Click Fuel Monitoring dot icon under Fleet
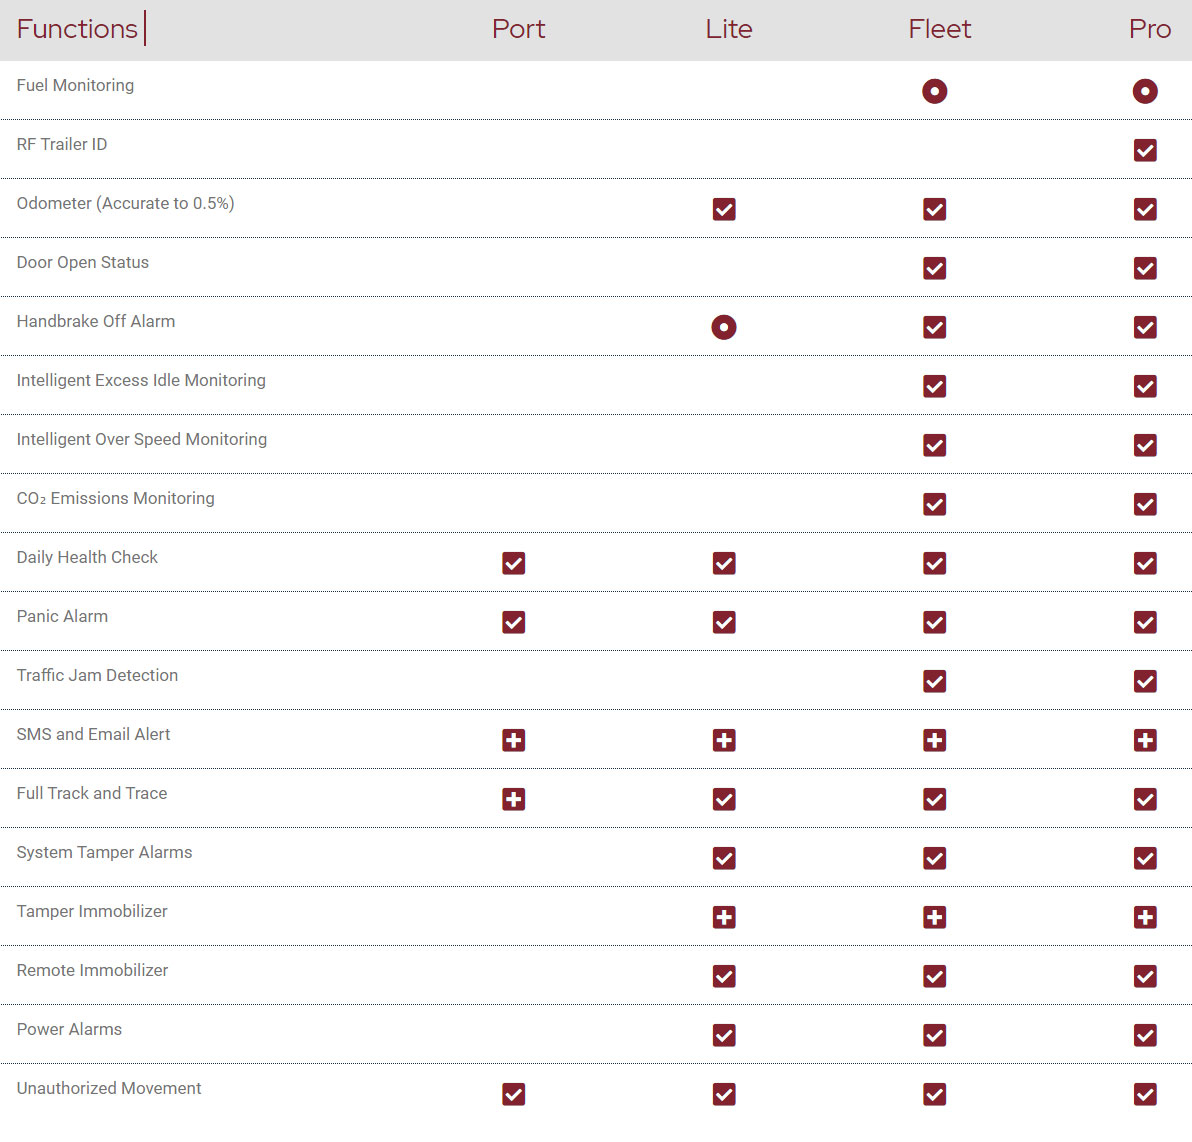 [934, 91]
